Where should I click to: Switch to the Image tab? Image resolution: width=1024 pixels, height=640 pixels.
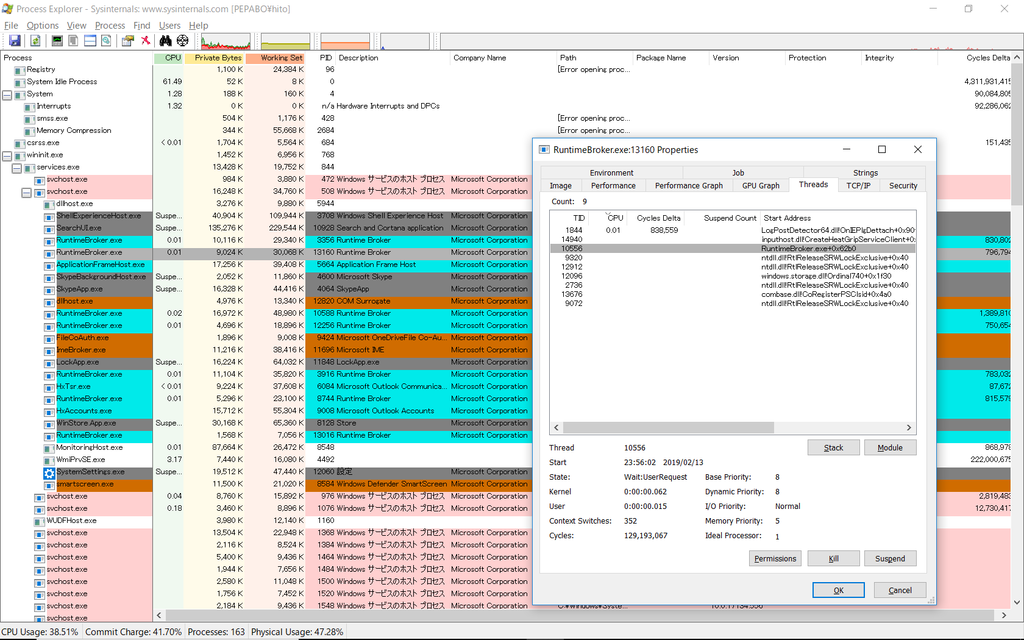[560, 185]
